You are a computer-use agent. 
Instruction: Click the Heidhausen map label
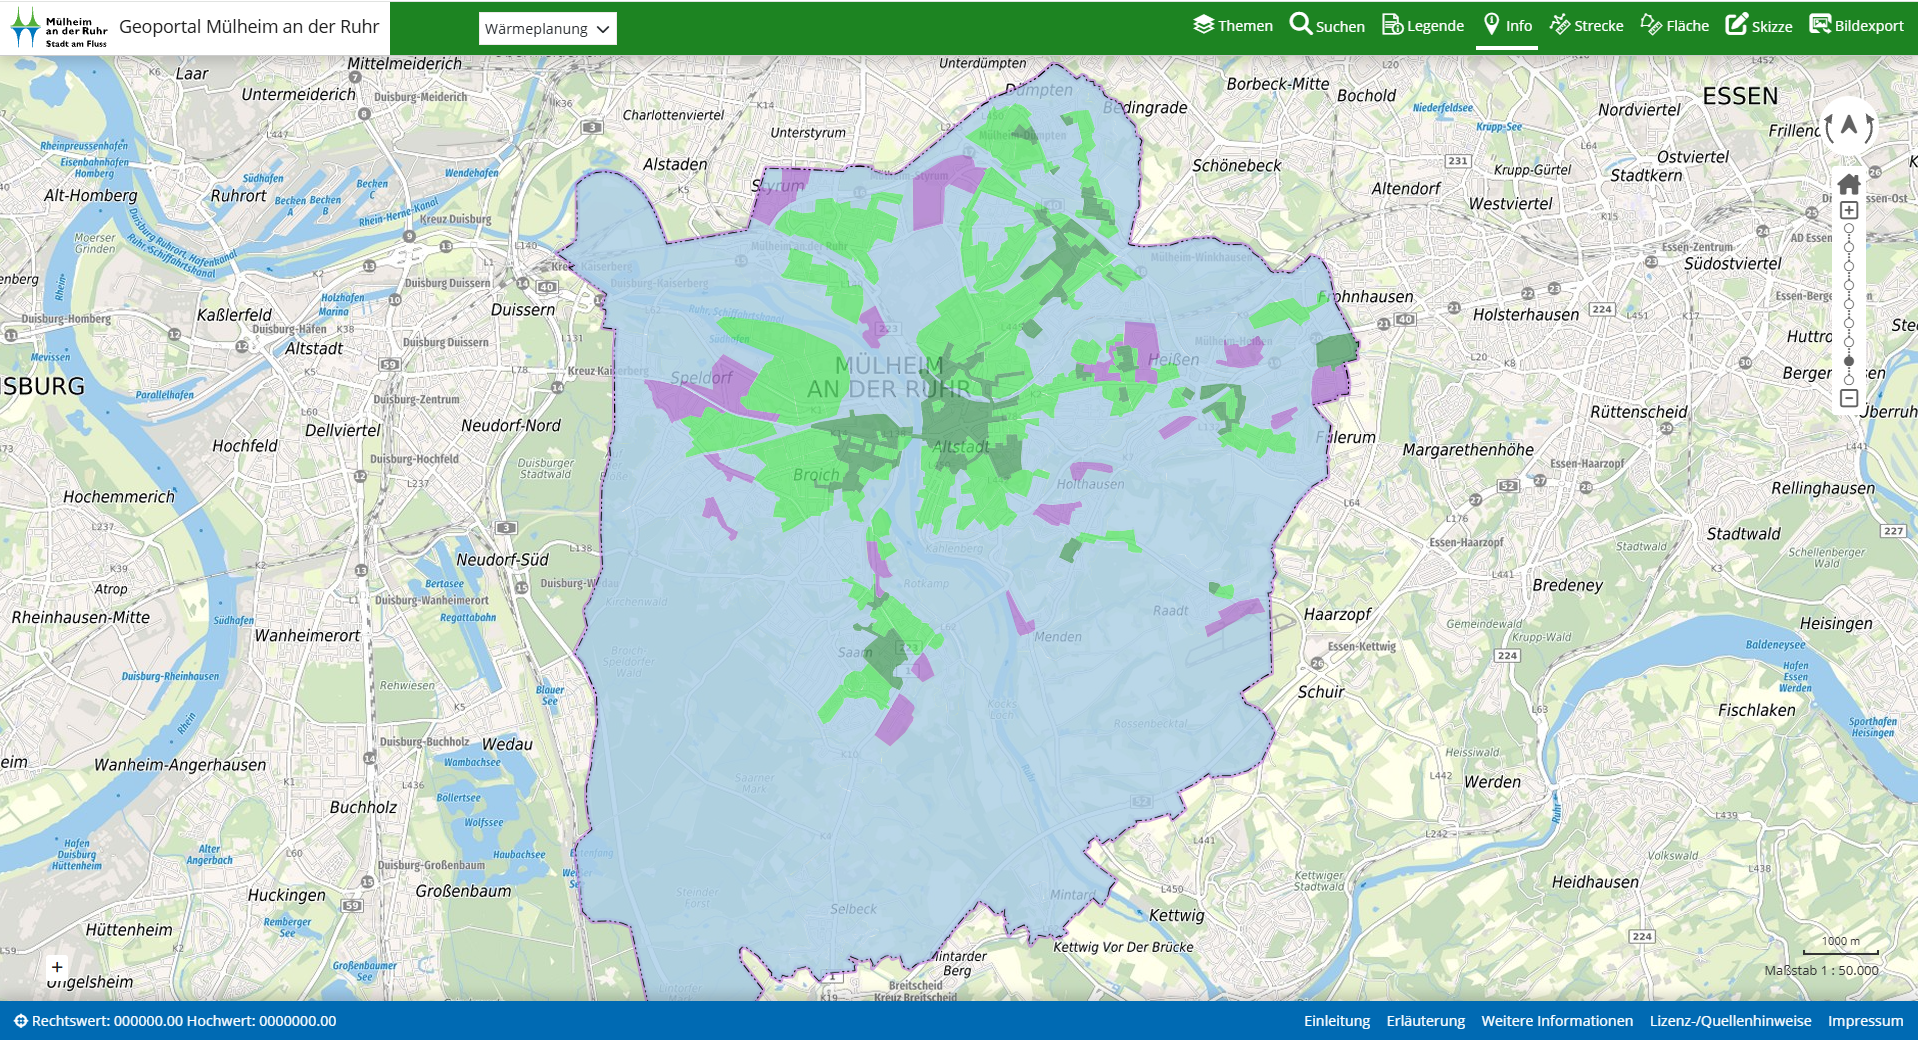1595,882
